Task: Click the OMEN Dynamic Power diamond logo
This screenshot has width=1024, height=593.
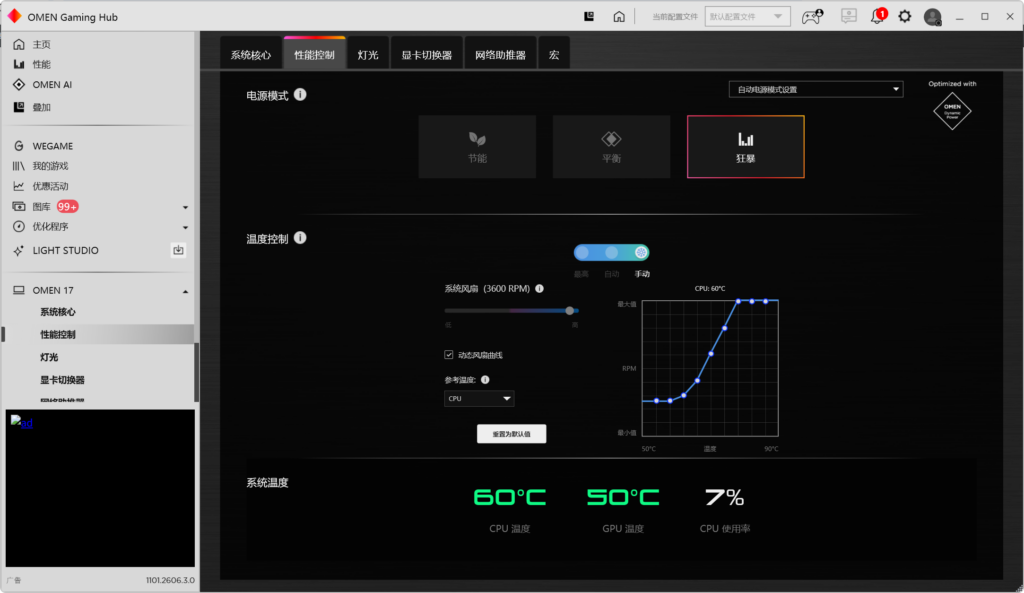Action: point(952,111)
